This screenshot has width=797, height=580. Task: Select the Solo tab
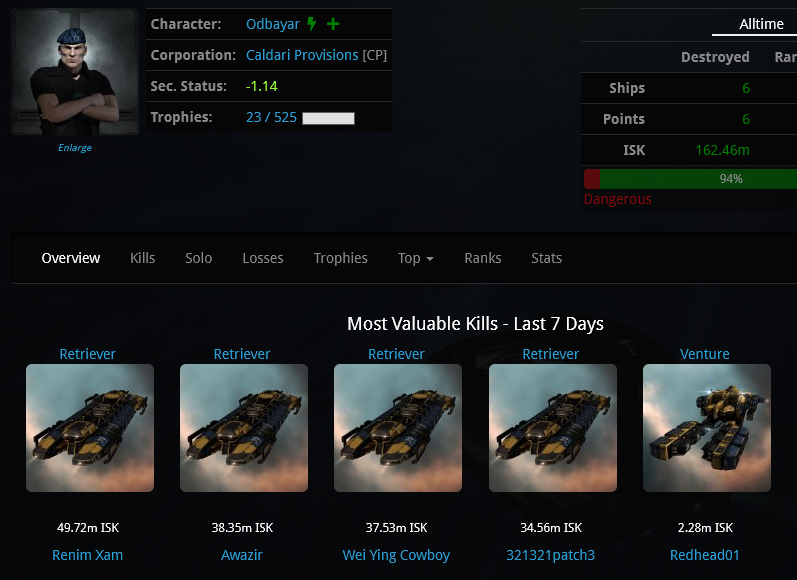click(x=198, y=258)
